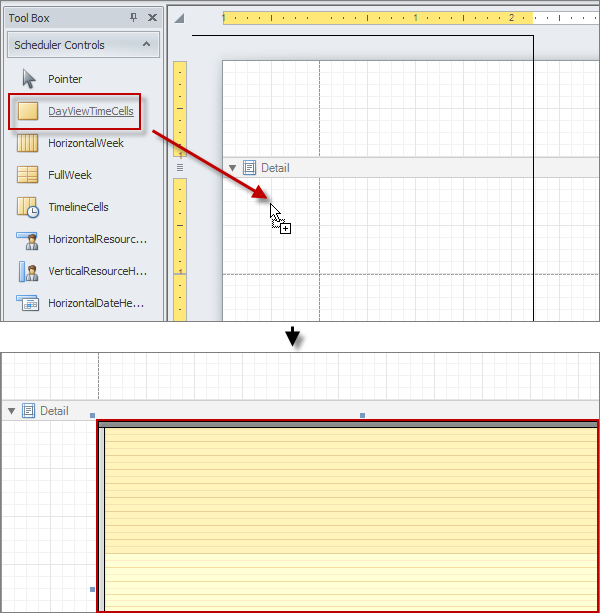Collapse the Scheduler Controls group
The width and height of the screenshot is (600, 613).
[146, 45]
